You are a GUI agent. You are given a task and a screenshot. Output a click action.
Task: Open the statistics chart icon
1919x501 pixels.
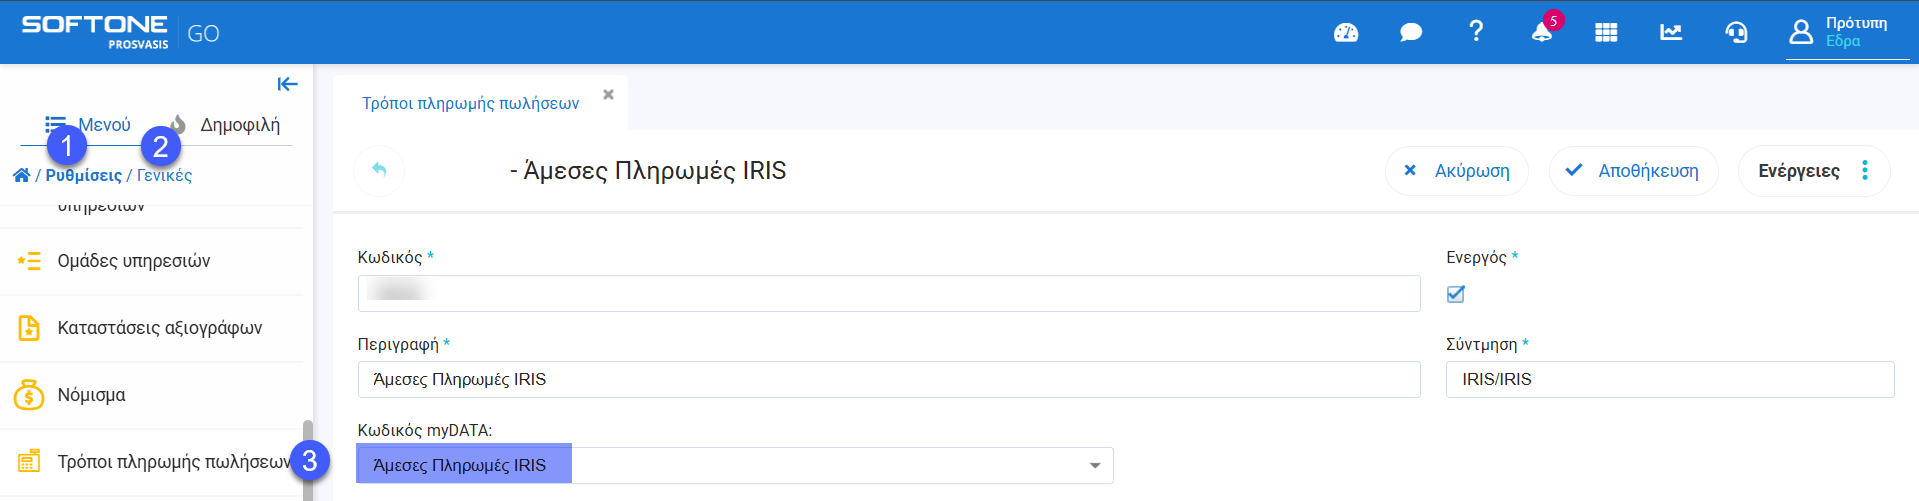tap(1671, 33)
